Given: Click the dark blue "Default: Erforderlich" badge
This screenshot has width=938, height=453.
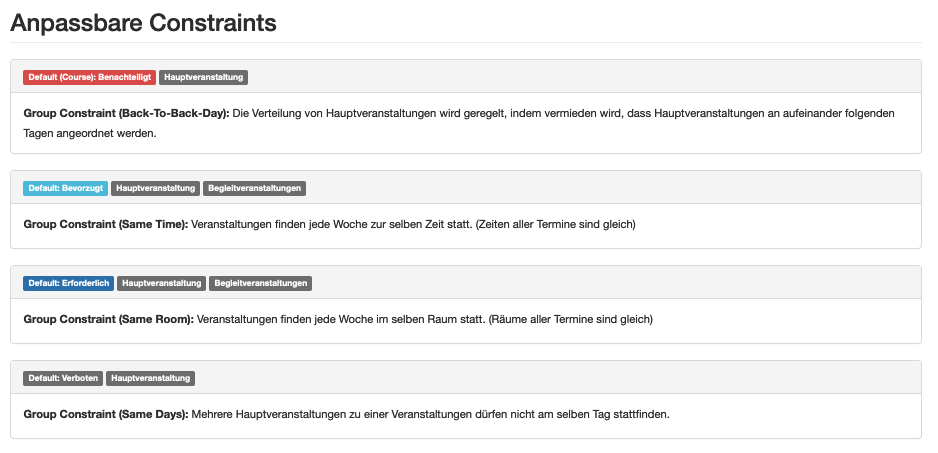Looking at the screenshot, I should click(x=68, y=283).
